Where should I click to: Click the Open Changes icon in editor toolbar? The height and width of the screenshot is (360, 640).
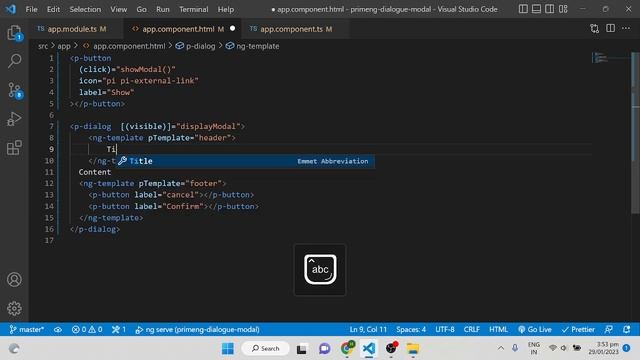(x=594, y=29)
